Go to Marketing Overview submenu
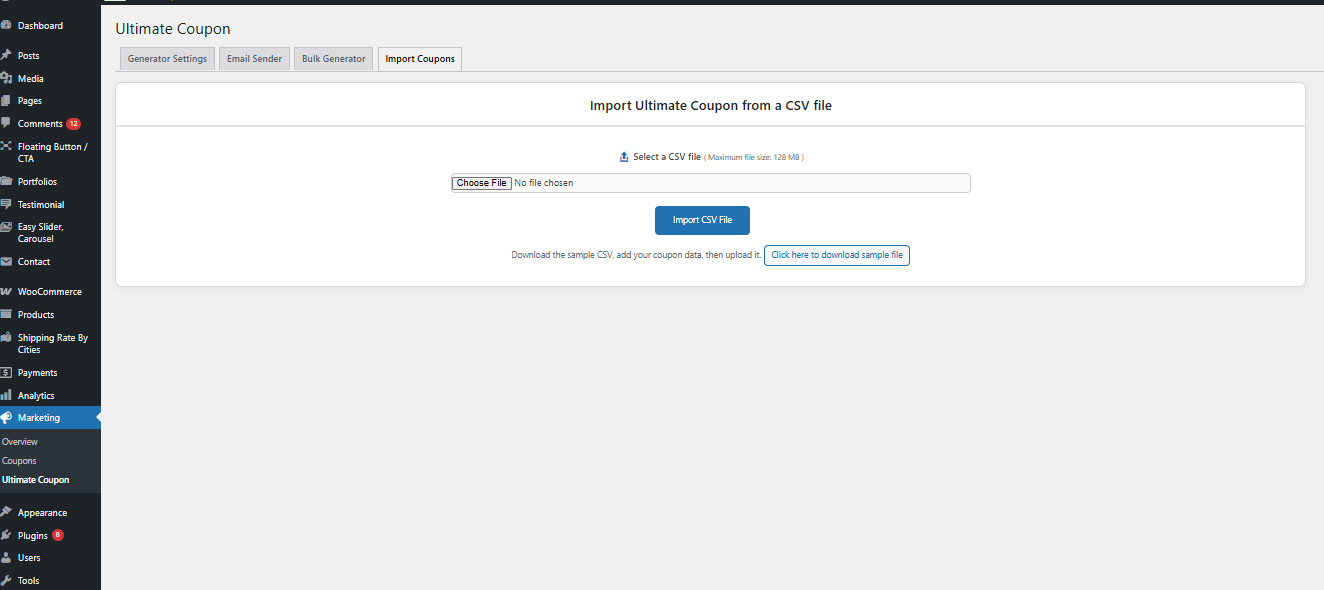Viewport: 1324px width, 590px height. pyautogui.click(x=20, y=442)
